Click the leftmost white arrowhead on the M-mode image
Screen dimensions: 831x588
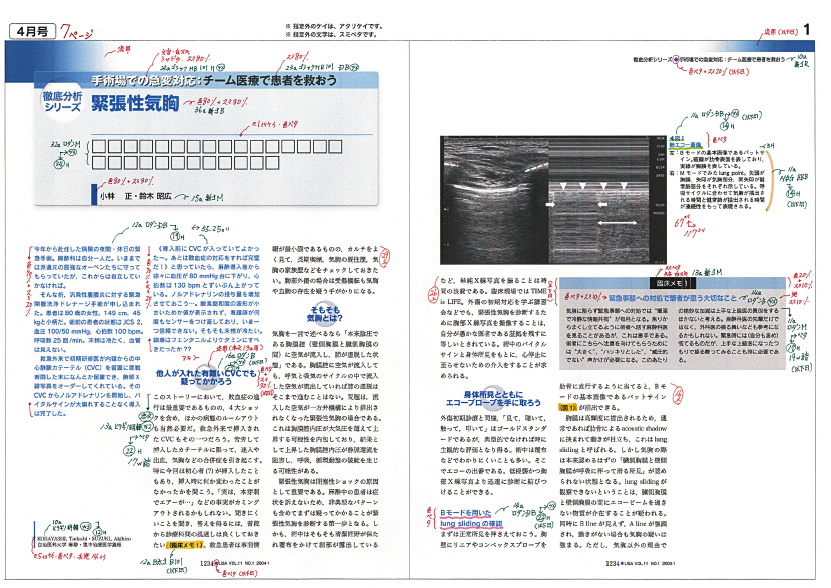coord(565,187)
